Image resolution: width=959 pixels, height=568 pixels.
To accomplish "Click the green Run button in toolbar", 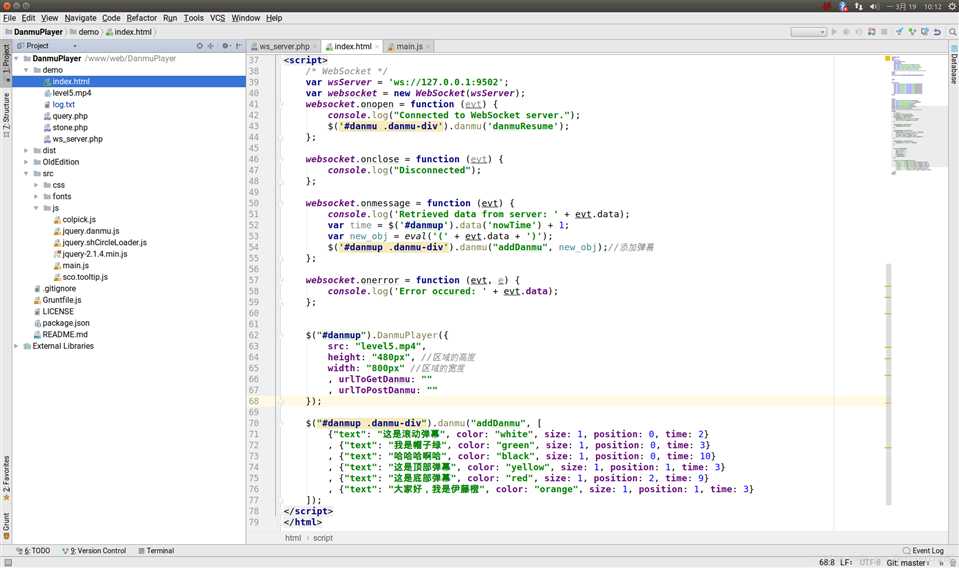I will pyautogui.click(x=834, y=32).
